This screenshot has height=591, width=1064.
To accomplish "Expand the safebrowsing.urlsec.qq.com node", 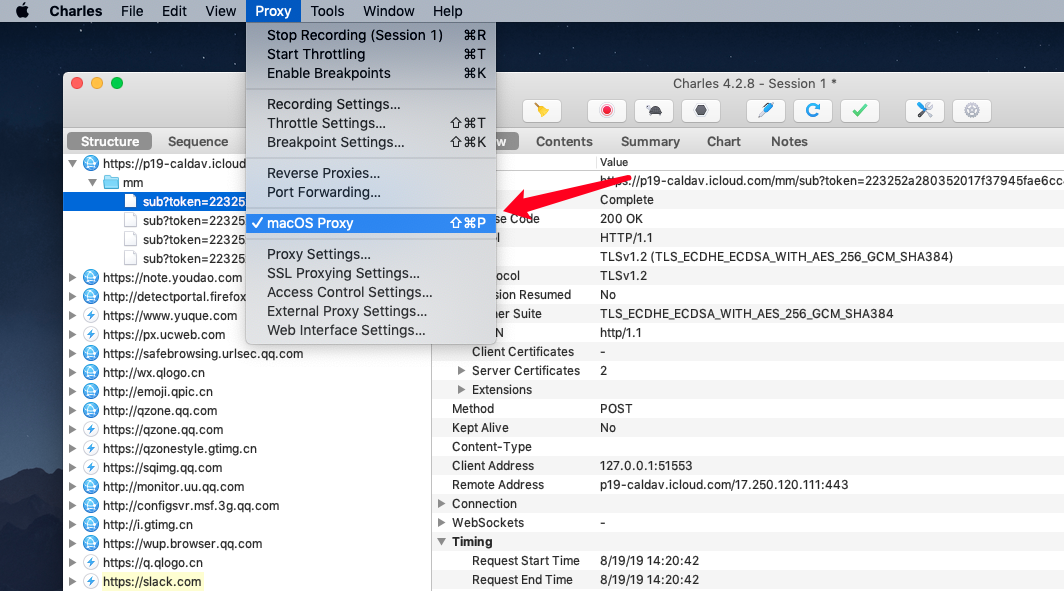I will 73,354.
